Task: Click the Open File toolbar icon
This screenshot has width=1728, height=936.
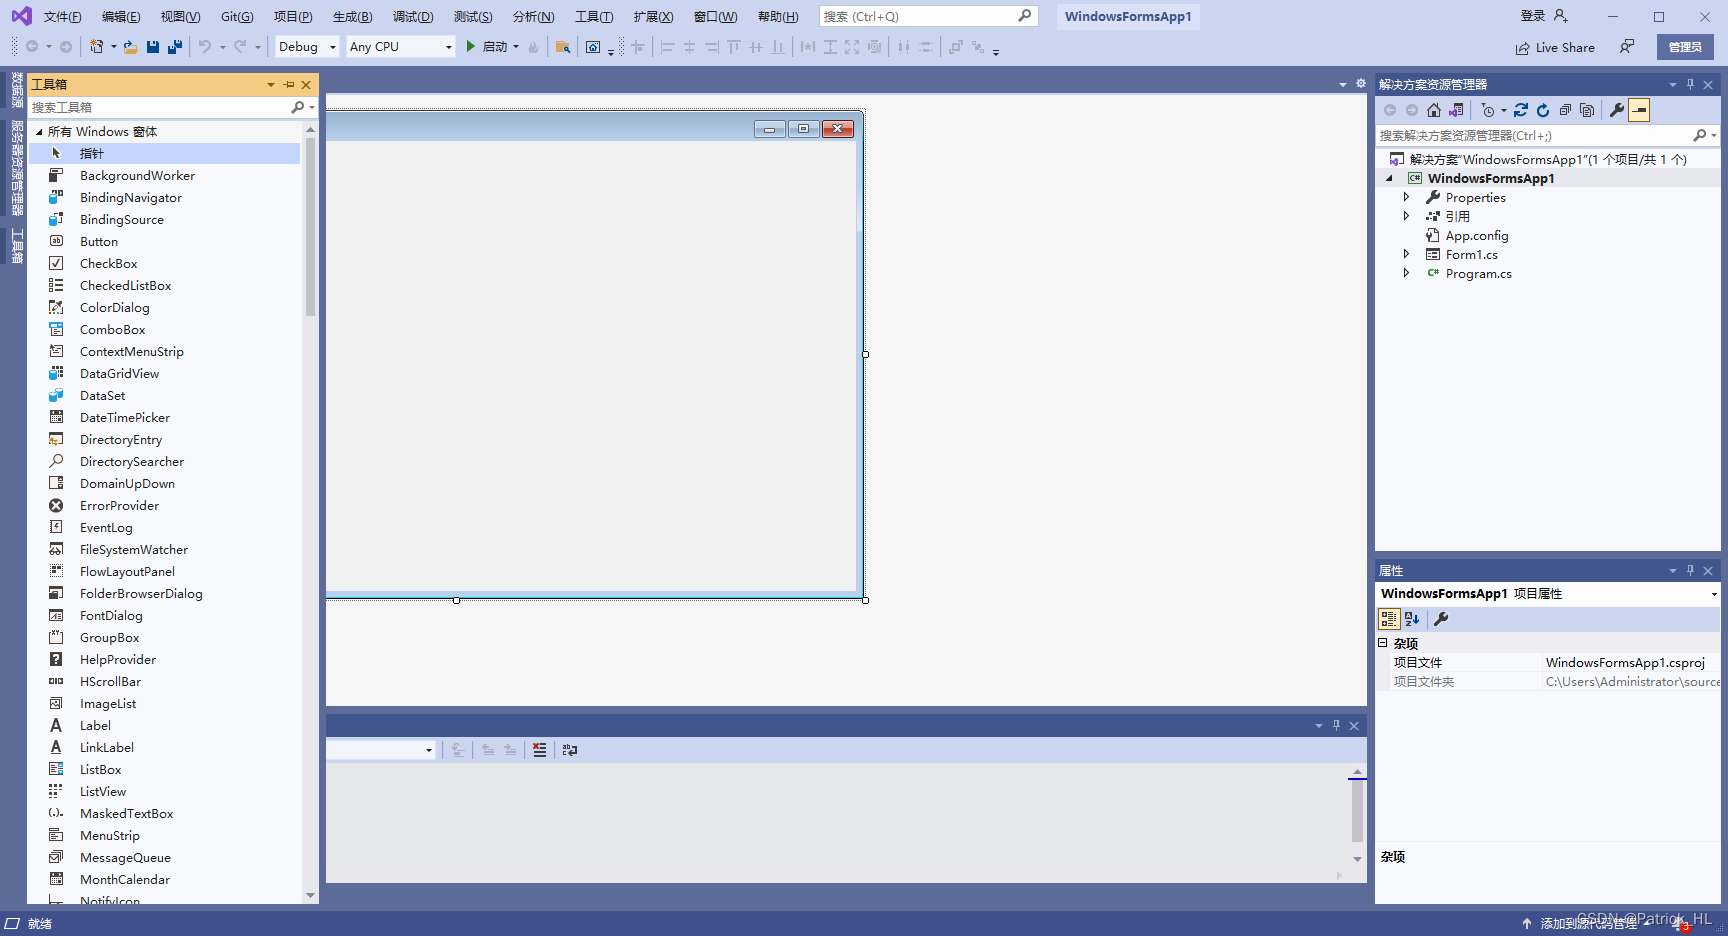Action: pyautogui.click(x=130, y=47)
